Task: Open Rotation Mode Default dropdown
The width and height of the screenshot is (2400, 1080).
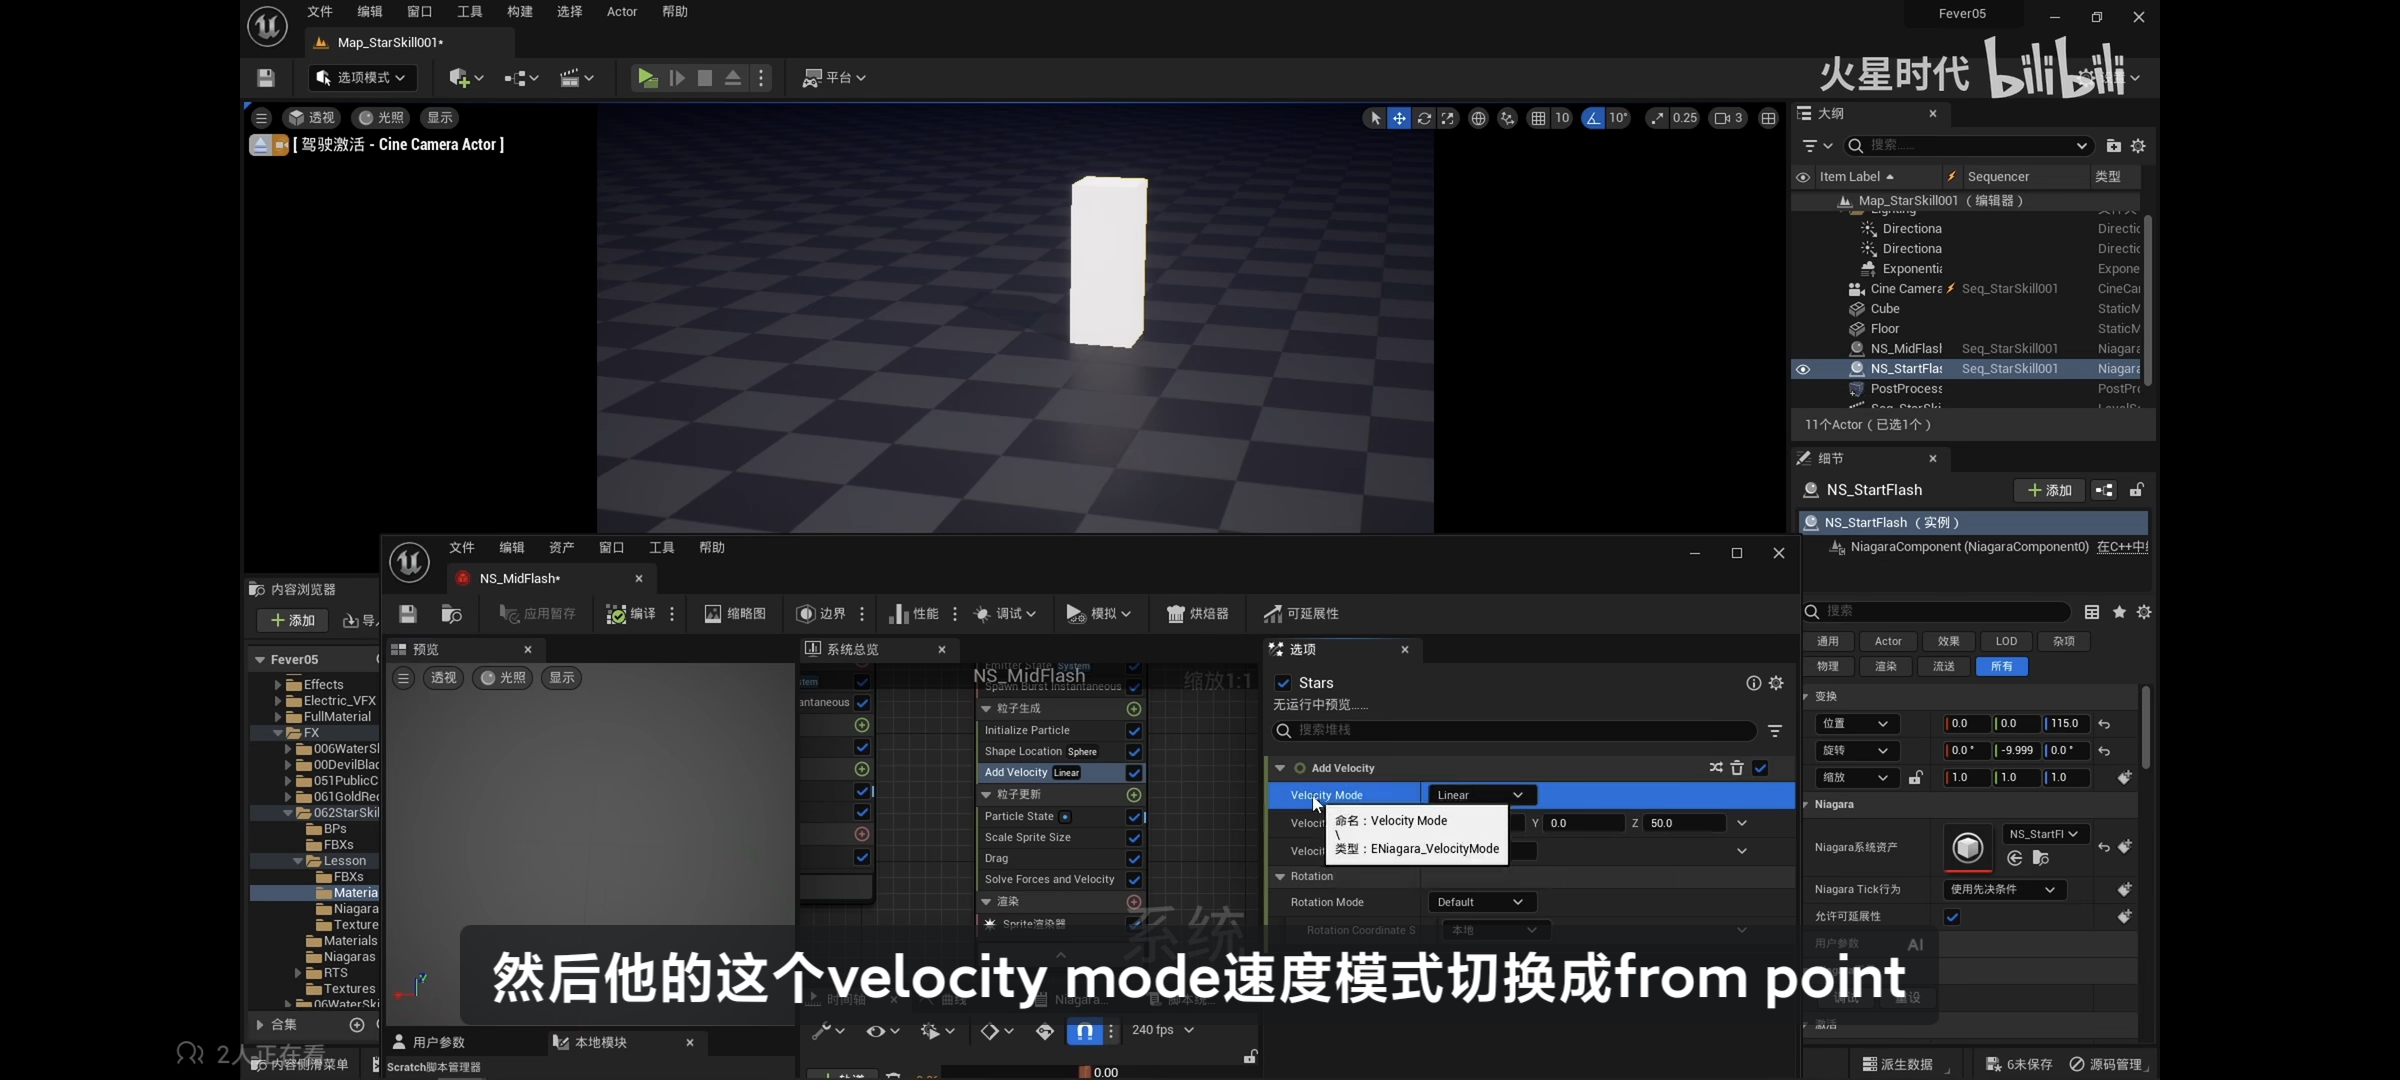Action: 1480,902
